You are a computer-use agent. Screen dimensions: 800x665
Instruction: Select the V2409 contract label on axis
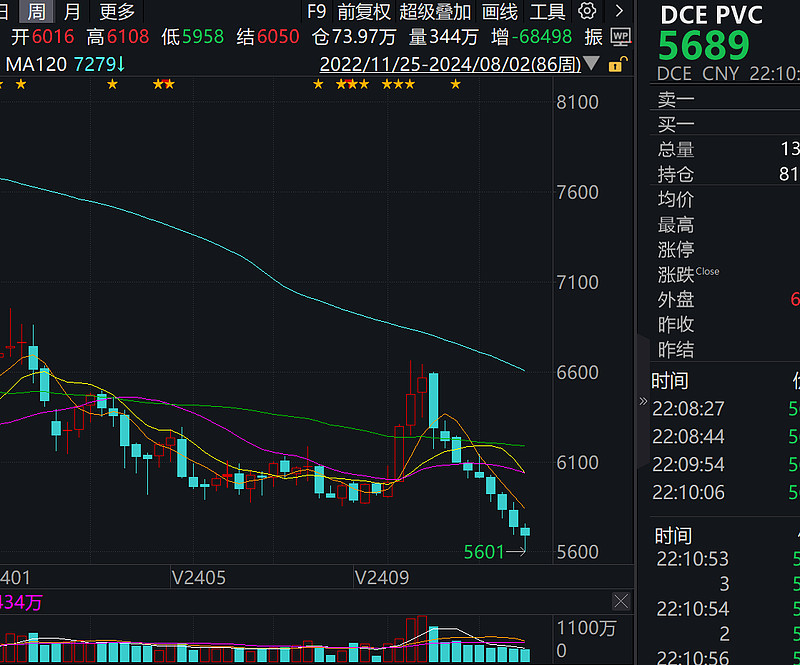click(382, 578)
